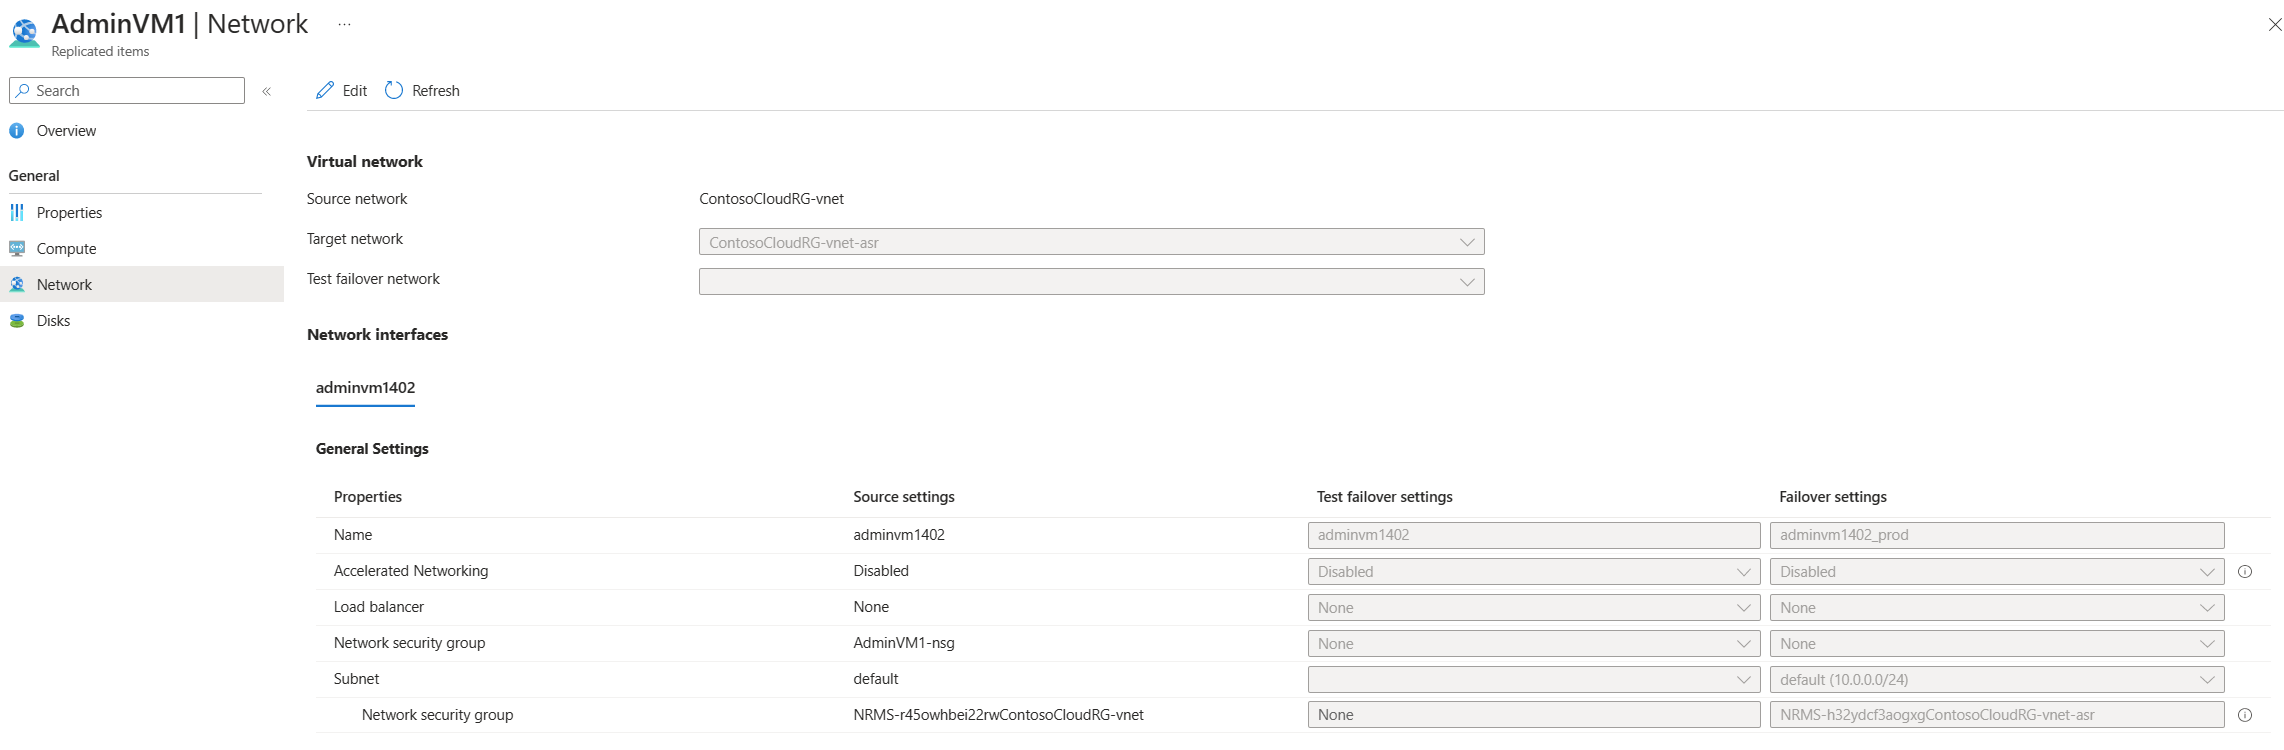Expand Failover settings Load balancer dropdown
The width and height of the screenshot is (2284, 750).
[x=1996, y=608]
